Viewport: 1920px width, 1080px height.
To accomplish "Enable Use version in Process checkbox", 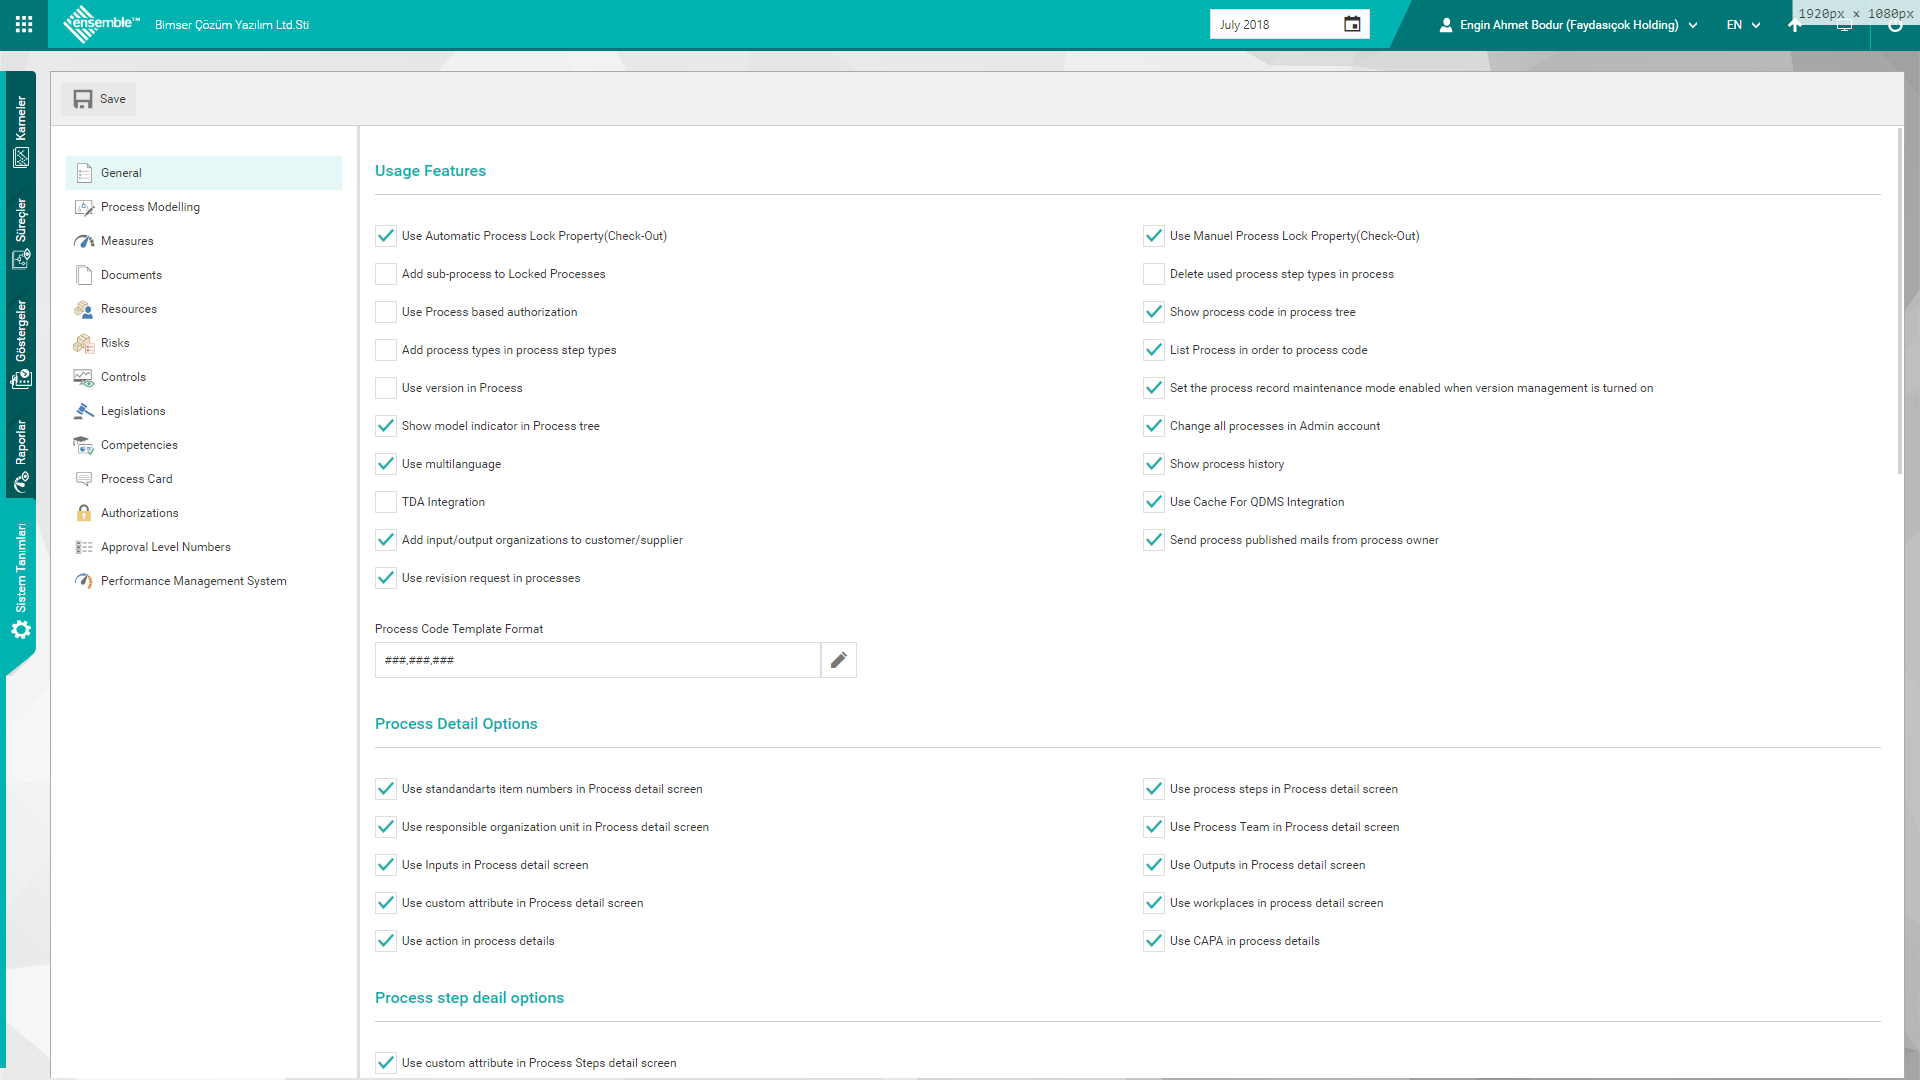I will tap(386, 388).
